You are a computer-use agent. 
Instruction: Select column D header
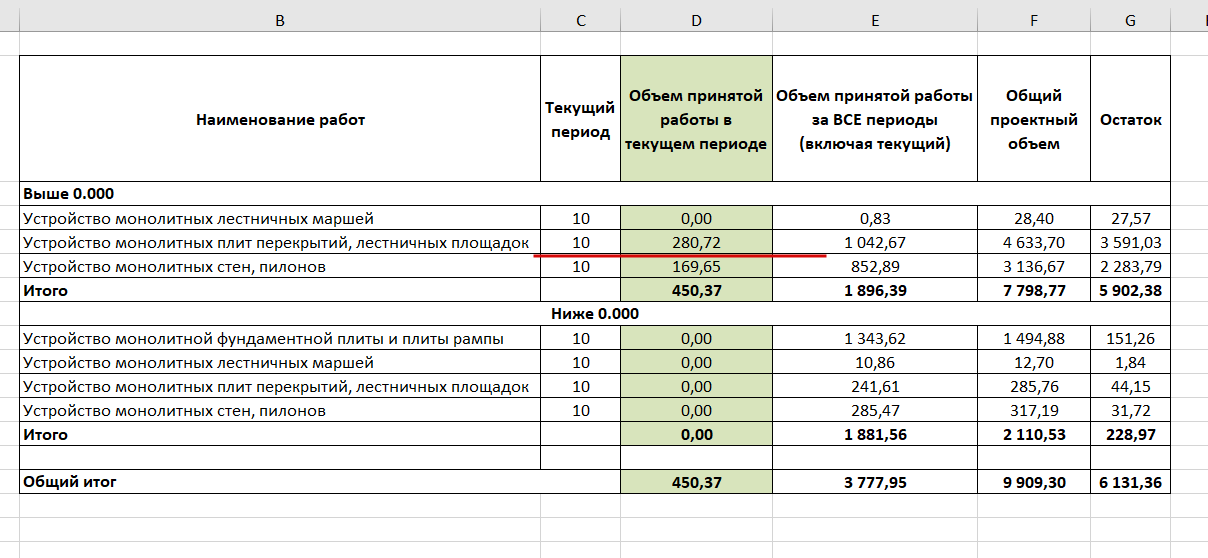696,20
